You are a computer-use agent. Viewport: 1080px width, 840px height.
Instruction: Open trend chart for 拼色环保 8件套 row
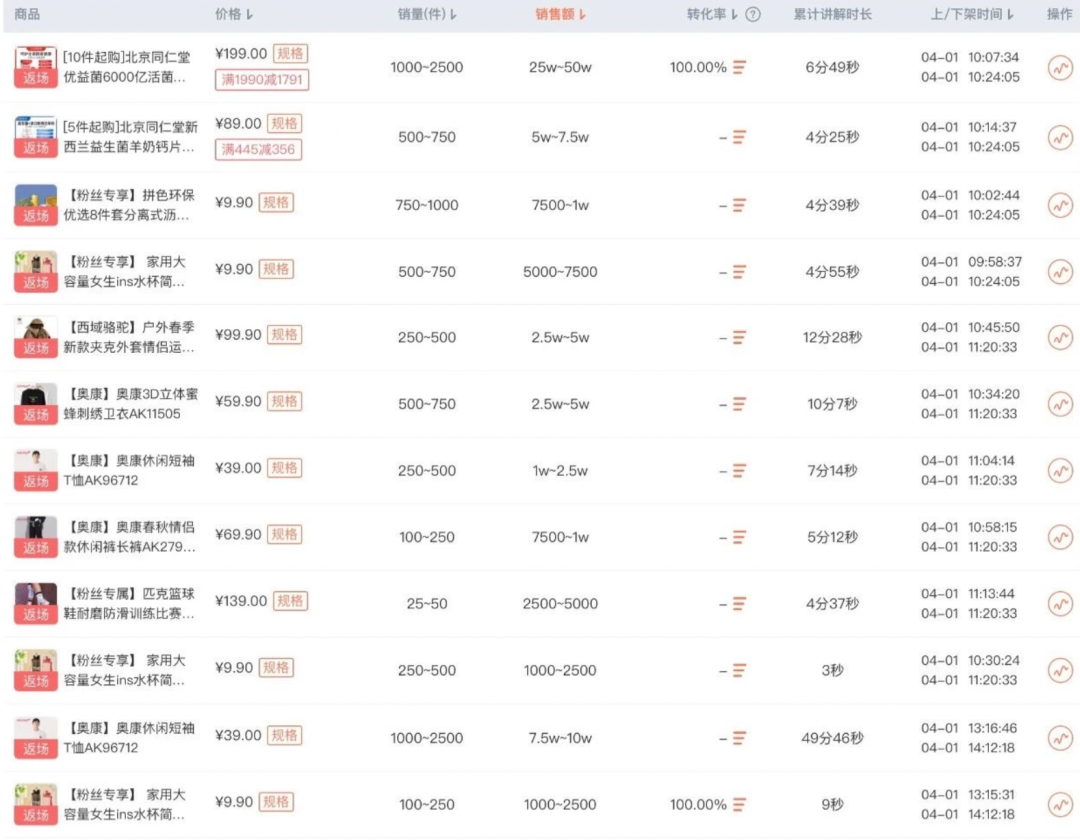point(1060,205)
